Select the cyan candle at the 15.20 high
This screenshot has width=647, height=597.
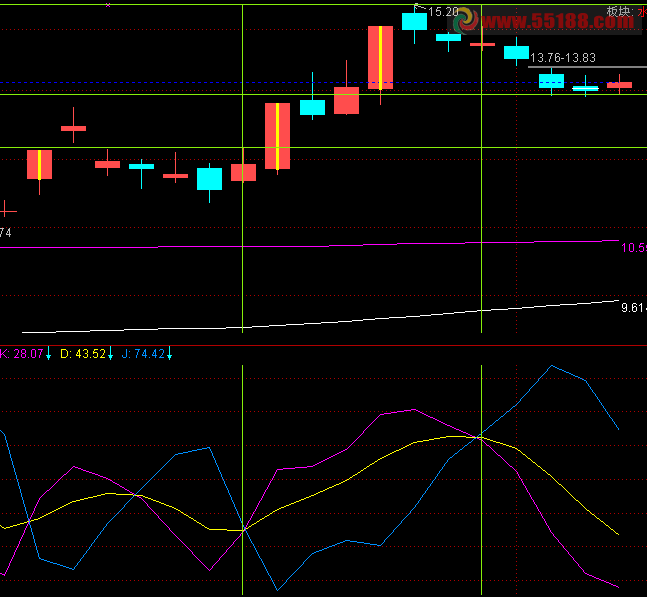coord(414,21)
